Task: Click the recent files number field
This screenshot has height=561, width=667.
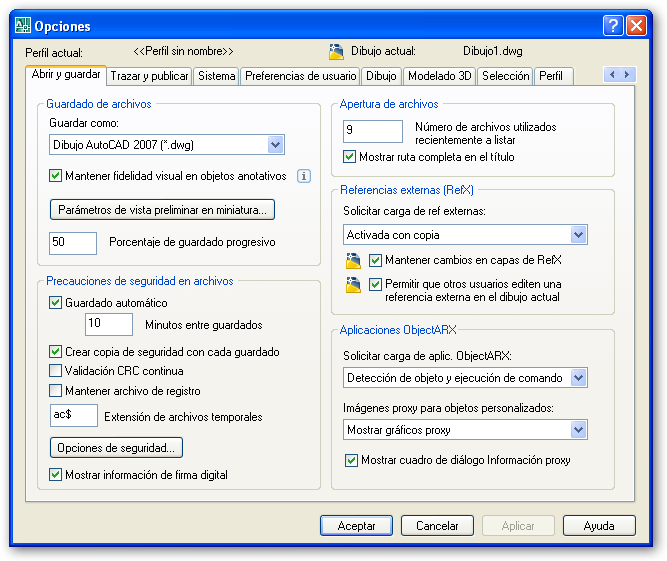Action: (x=373, y=131)
